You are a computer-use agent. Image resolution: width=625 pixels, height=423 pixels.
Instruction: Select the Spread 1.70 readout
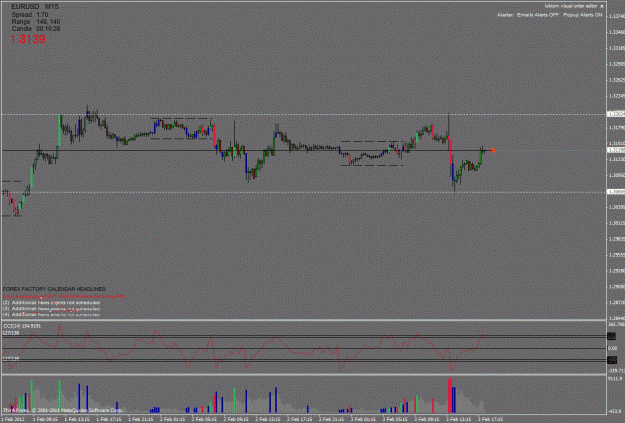click(29, 15)
